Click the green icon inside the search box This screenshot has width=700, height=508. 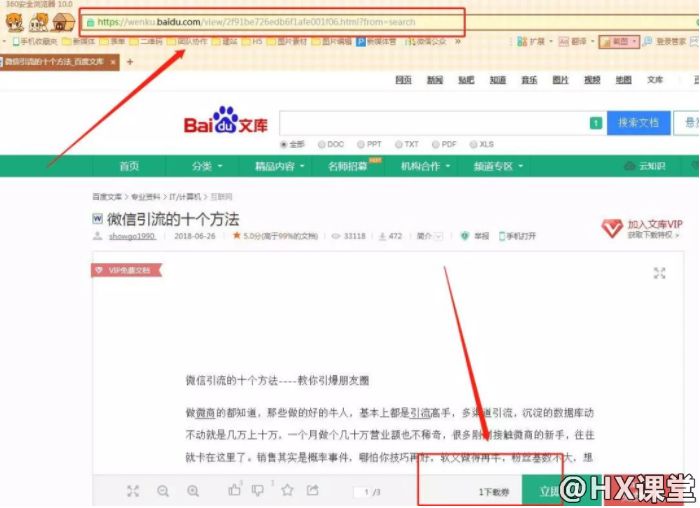pos(596,123)
